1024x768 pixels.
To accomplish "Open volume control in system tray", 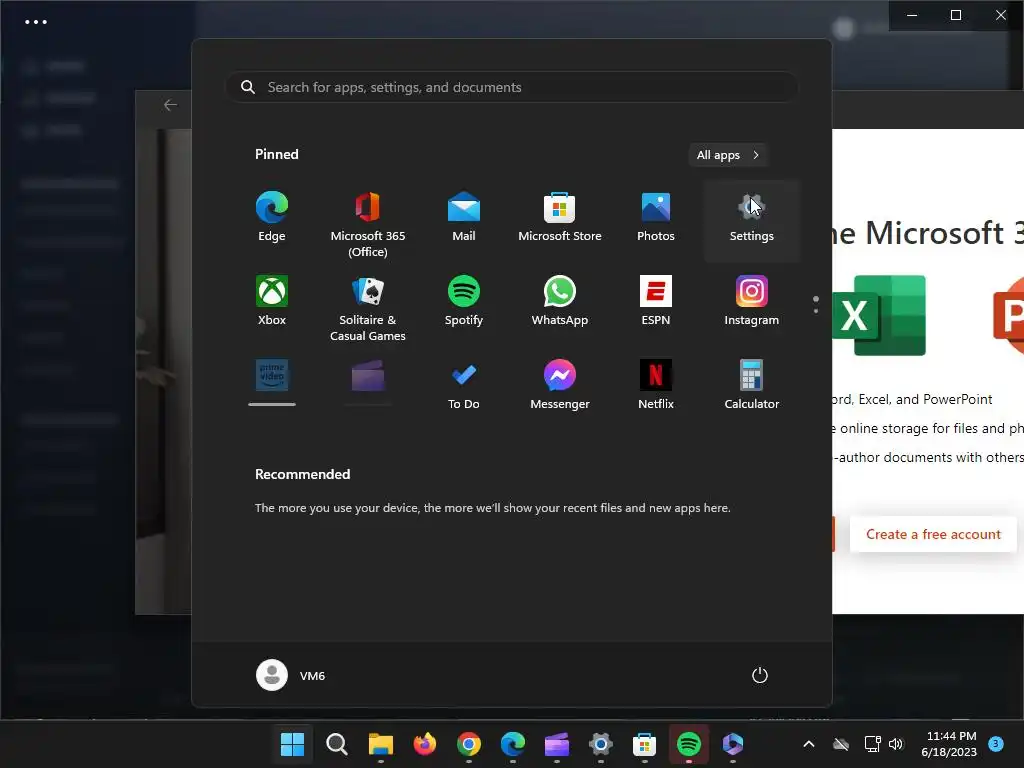I will (896, 744).
